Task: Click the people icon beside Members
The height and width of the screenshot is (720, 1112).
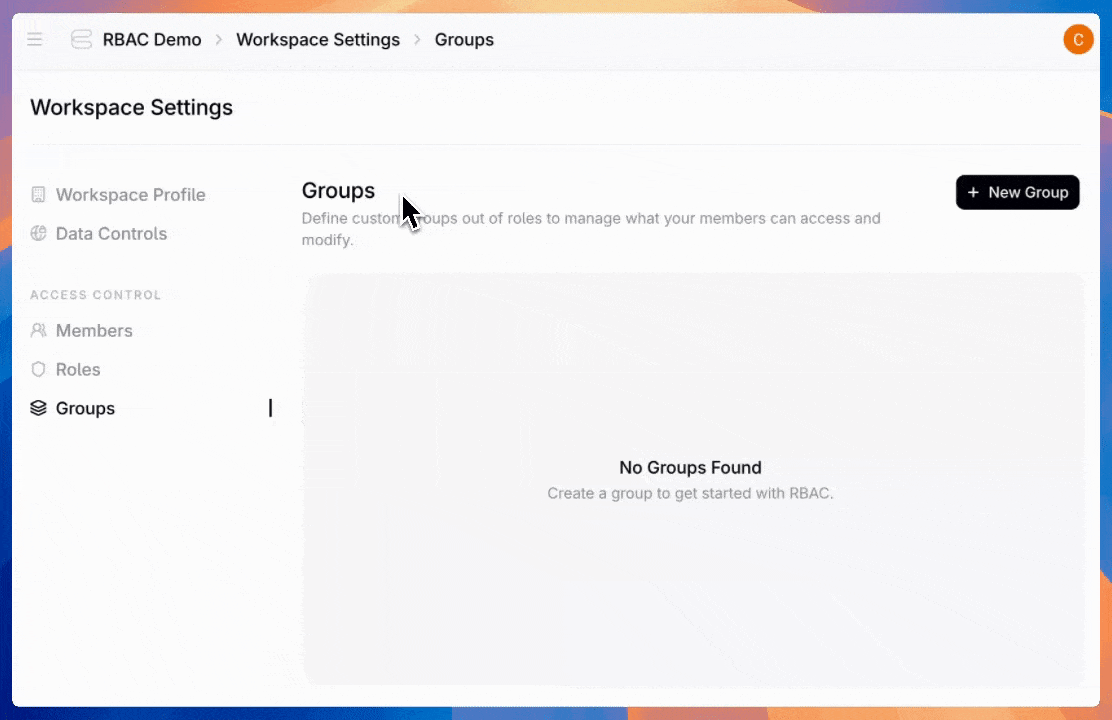Action: click(39, 331)
